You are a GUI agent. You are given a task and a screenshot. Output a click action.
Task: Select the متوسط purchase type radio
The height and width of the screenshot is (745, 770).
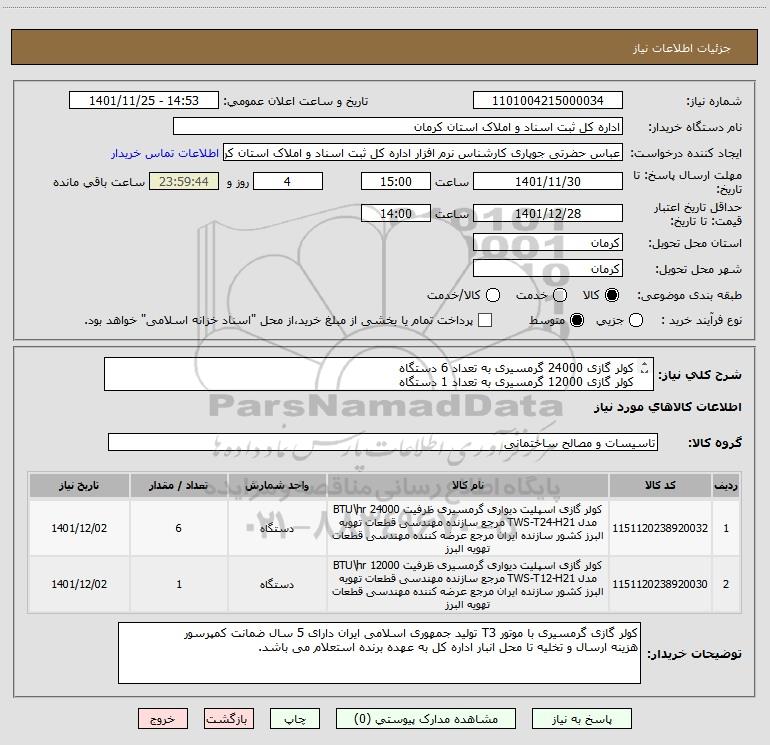[577, 320]
